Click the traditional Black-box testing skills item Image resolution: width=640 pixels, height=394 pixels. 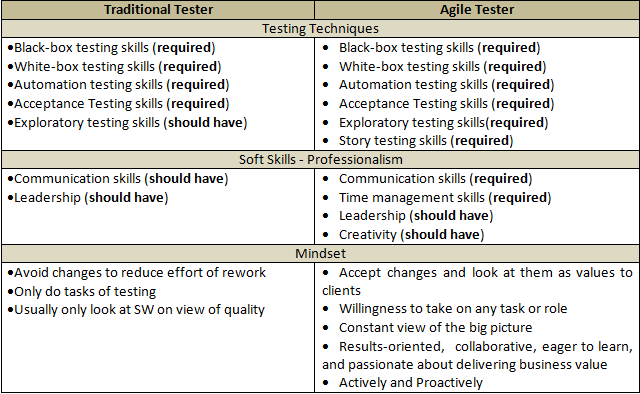111,48
